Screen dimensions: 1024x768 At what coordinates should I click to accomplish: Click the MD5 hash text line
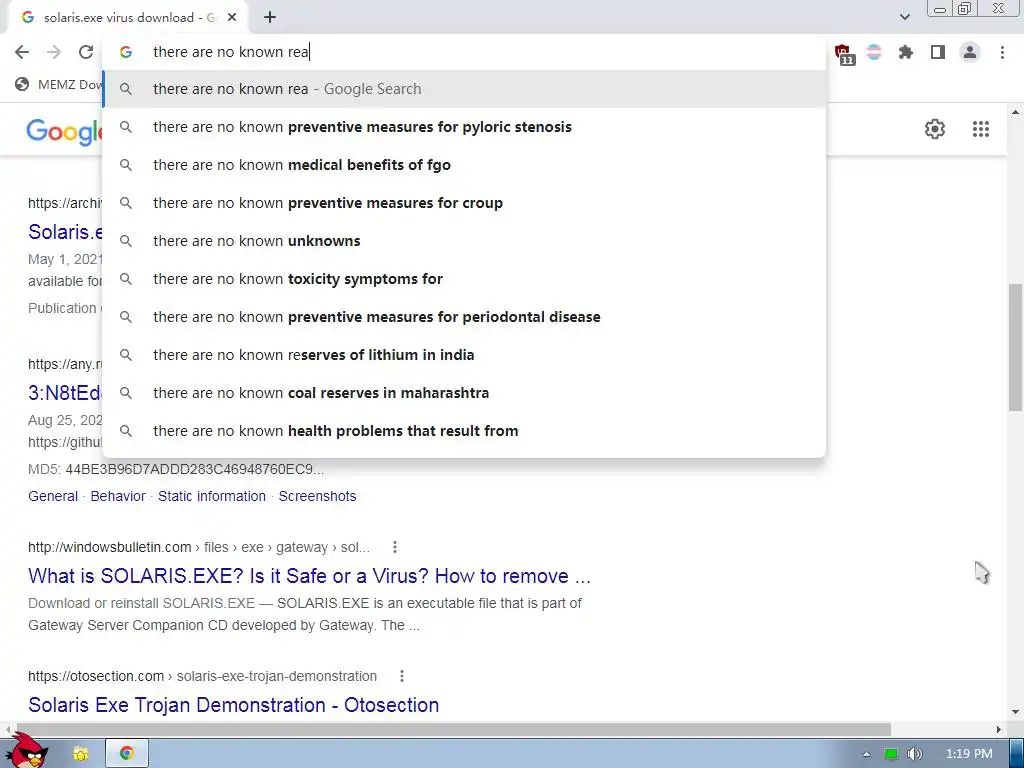pyautogui.click(x=176, y=469)
